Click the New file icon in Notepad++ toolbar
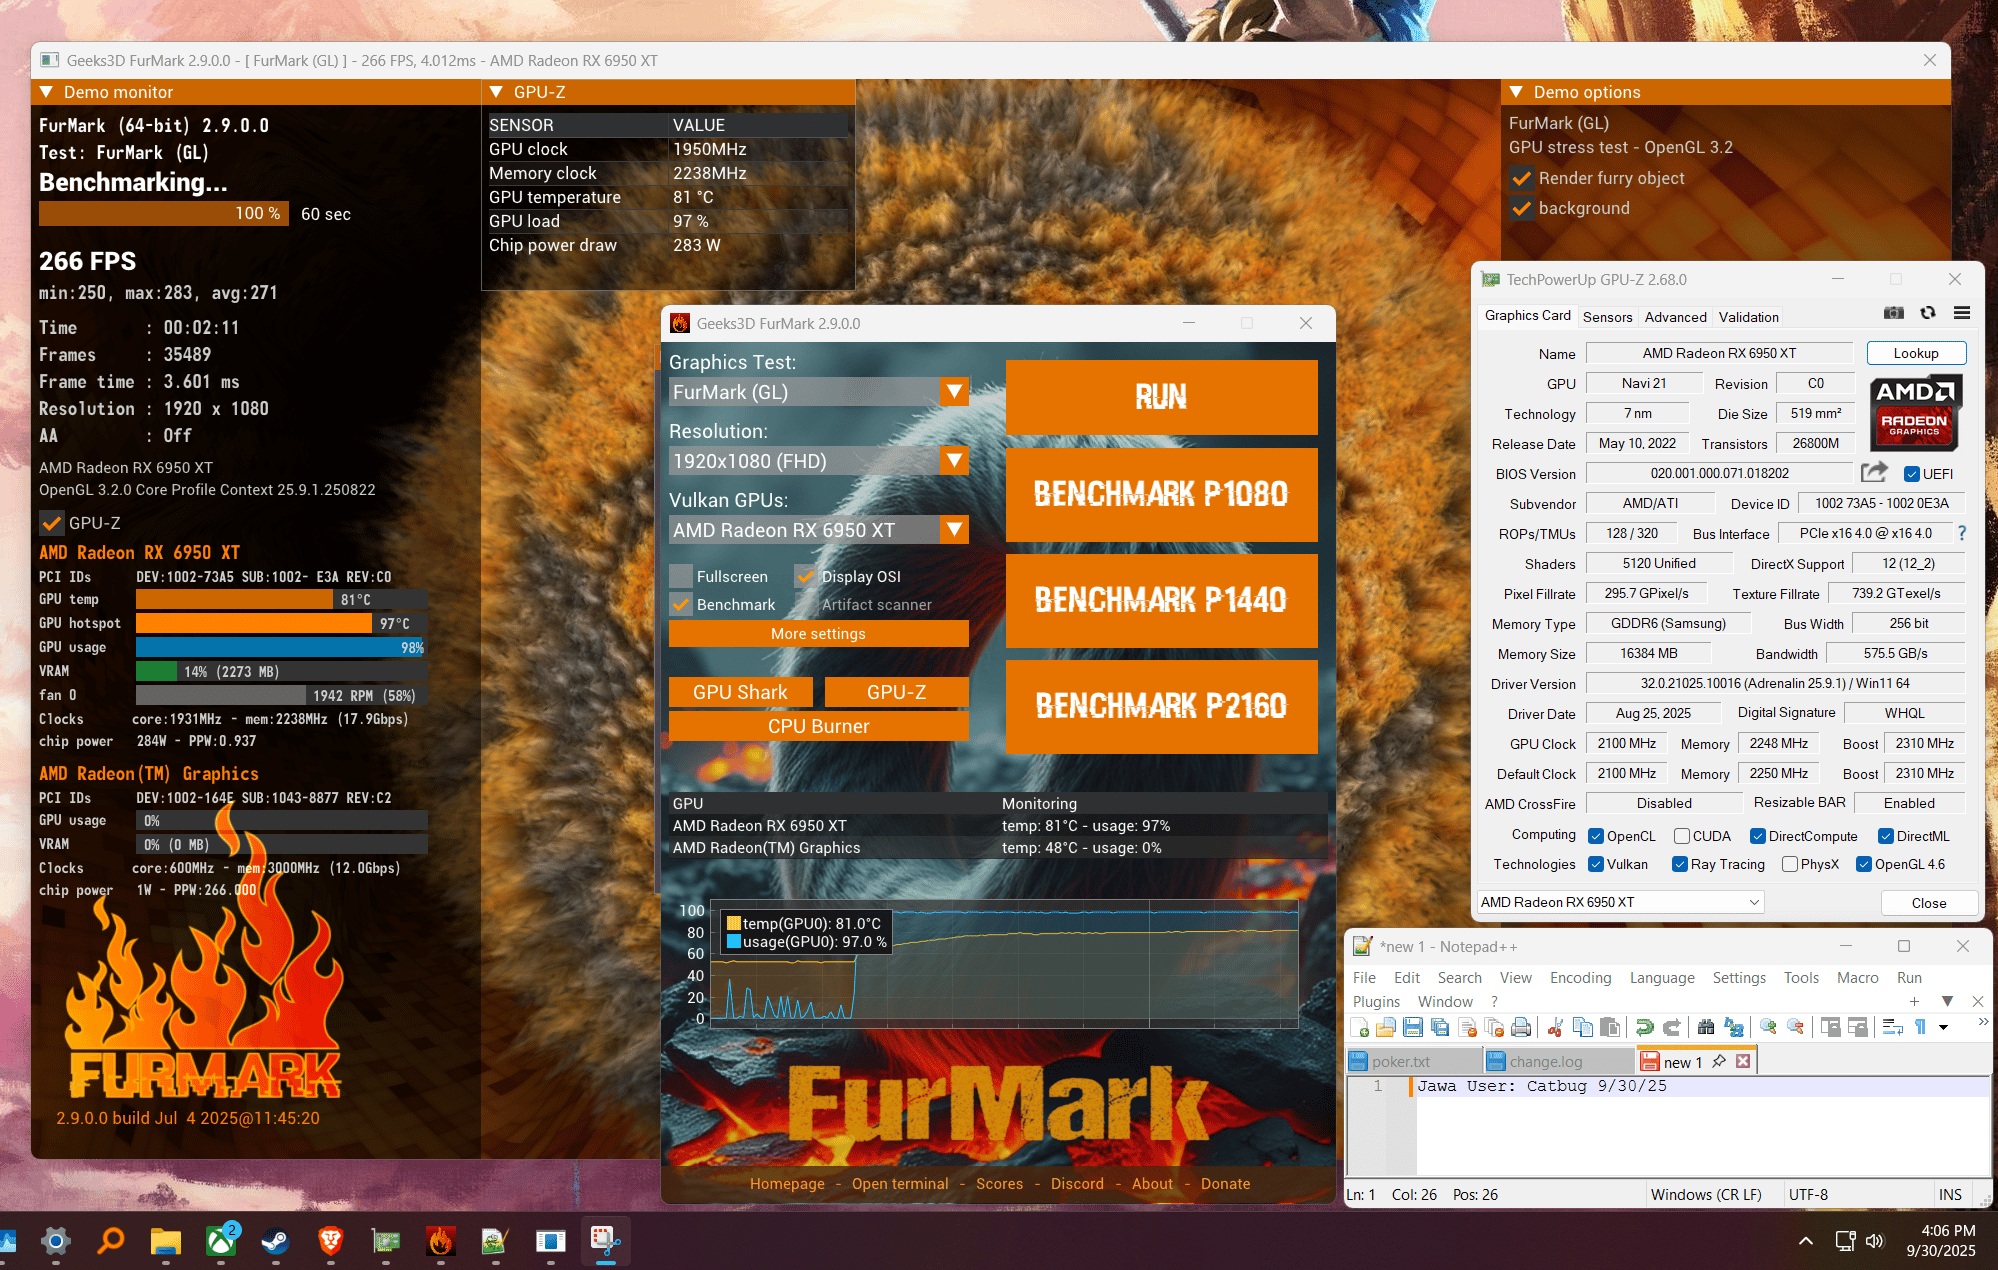Viewport: 1998px width, 1270px height. coord(1360,1027)
